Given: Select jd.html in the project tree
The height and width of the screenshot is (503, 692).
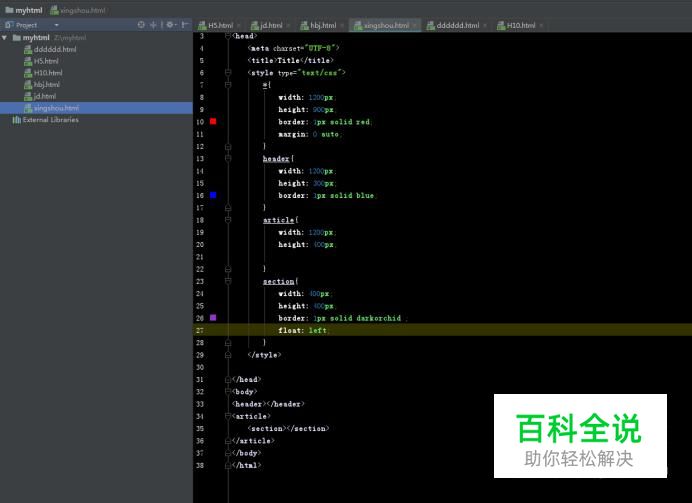Looking at the screenshot, I should [x=40, y=96].
